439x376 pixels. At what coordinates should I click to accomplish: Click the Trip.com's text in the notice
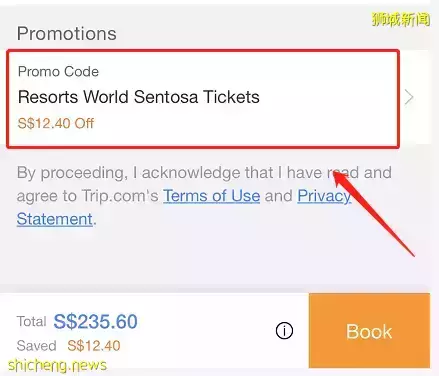120,196
